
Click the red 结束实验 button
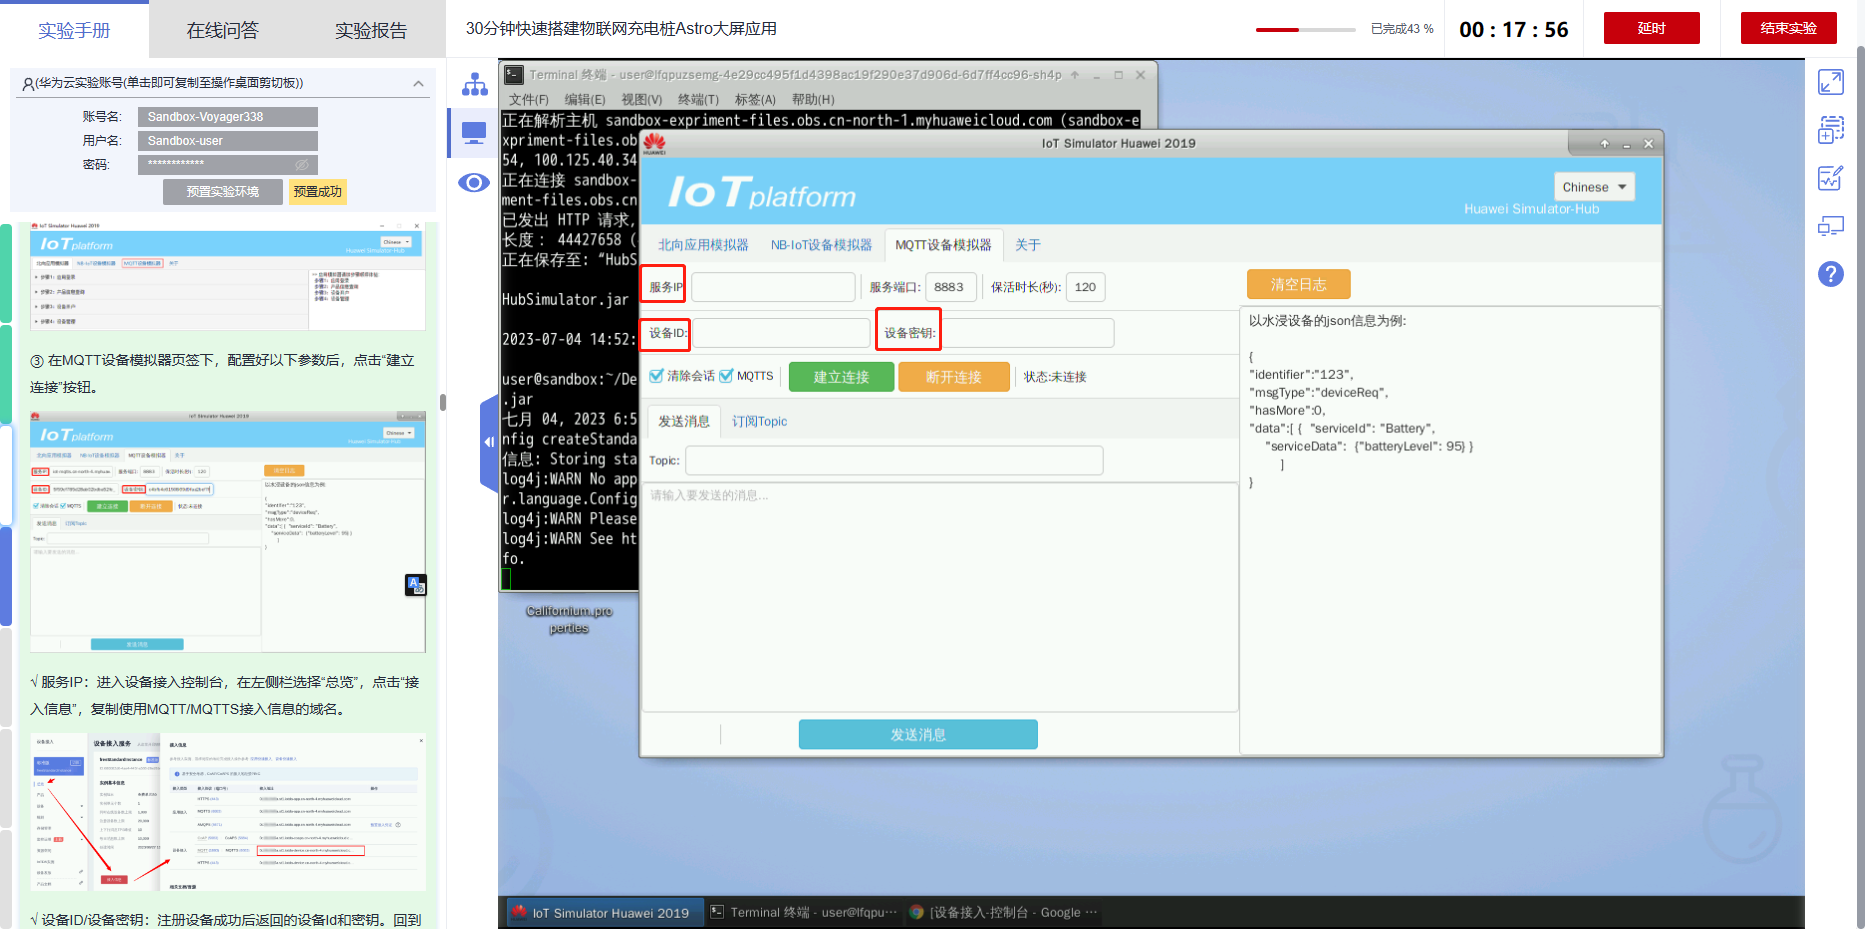click(x=1789, y=28)
